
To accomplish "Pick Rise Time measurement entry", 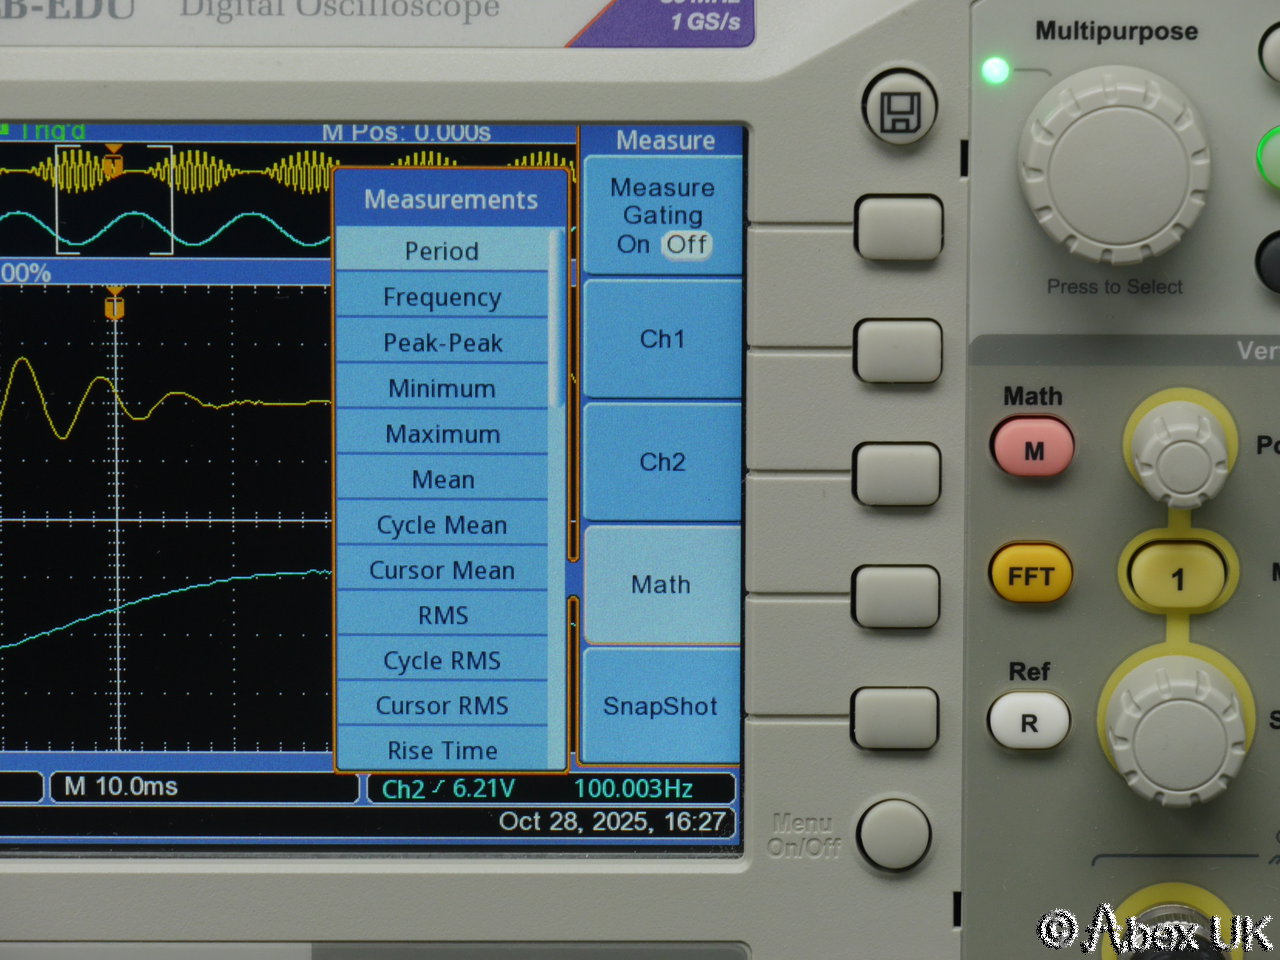I will point(442,751).
